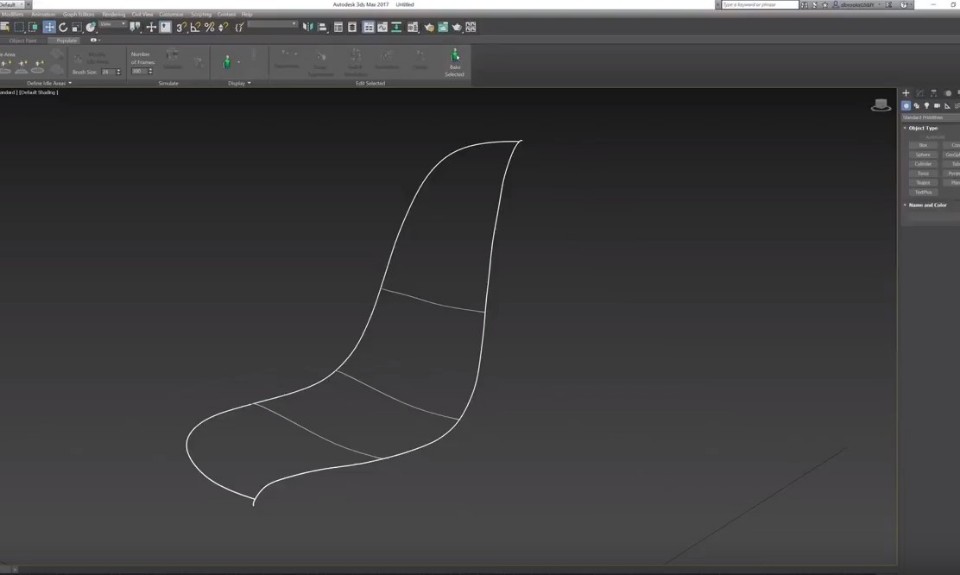Click the Box primitive button
The width and height of the screenshot is (960, 575).
pos(923,145)
